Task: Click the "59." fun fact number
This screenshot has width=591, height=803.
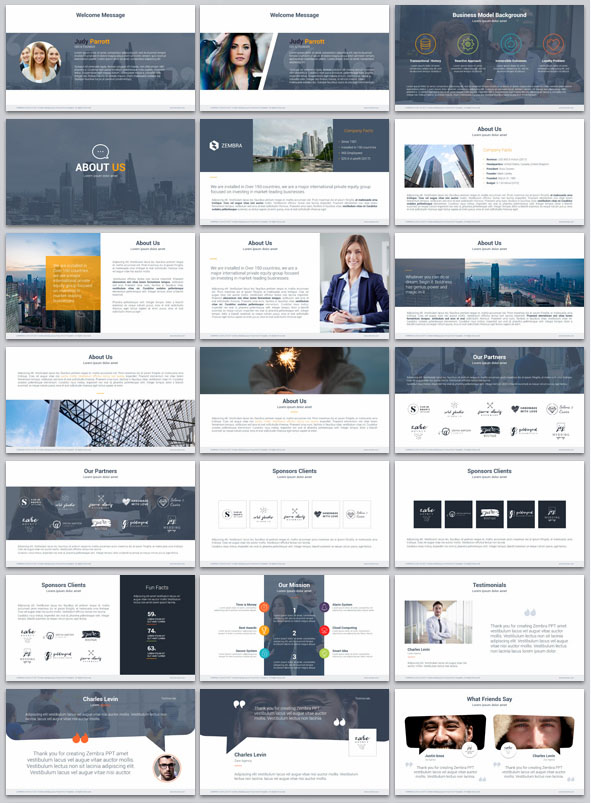Action: pyautogui.click(x=152, y=614)
